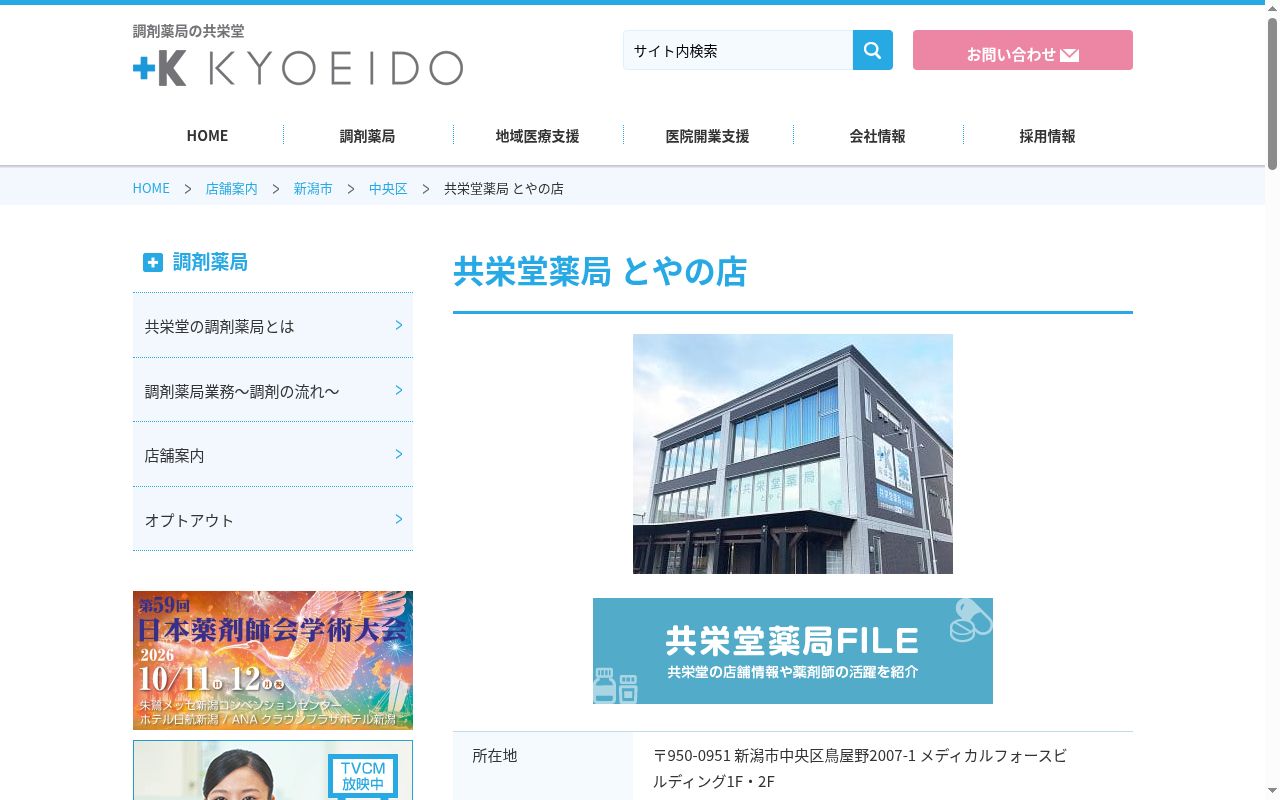Click the page title 共栄堂薬局 とやの店

coord(600,271)
